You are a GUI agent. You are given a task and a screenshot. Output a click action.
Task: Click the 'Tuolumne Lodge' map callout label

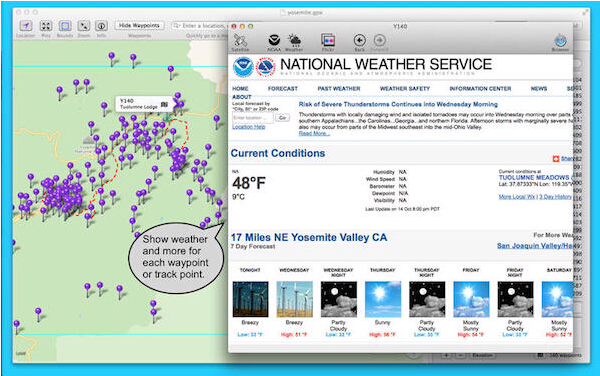[139, 107]
